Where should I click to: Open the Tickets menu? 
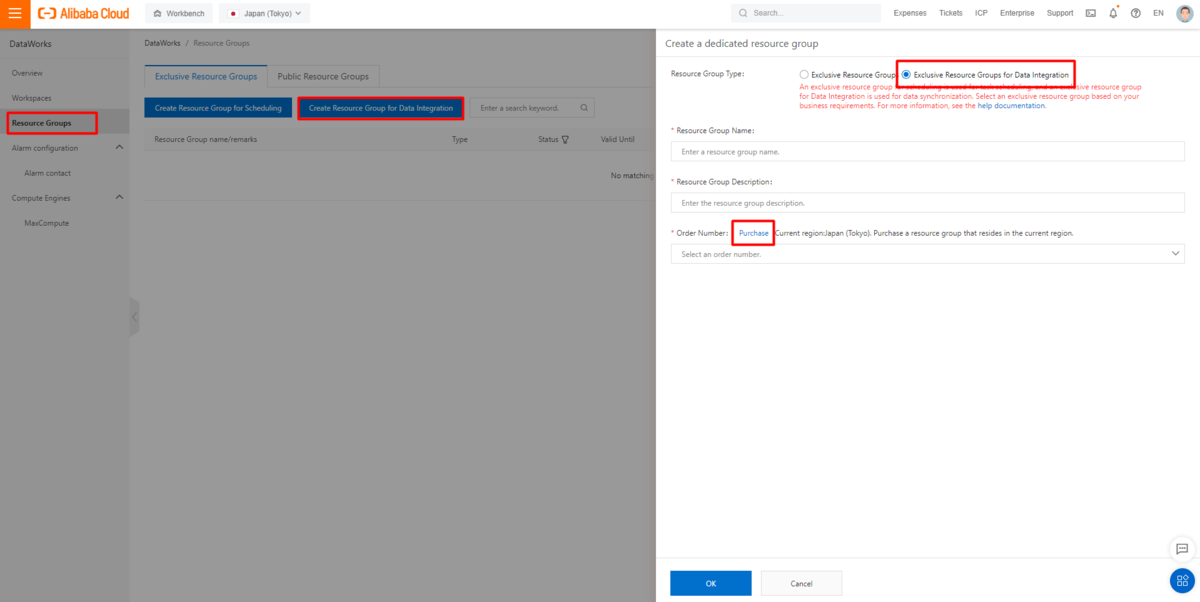951,13
